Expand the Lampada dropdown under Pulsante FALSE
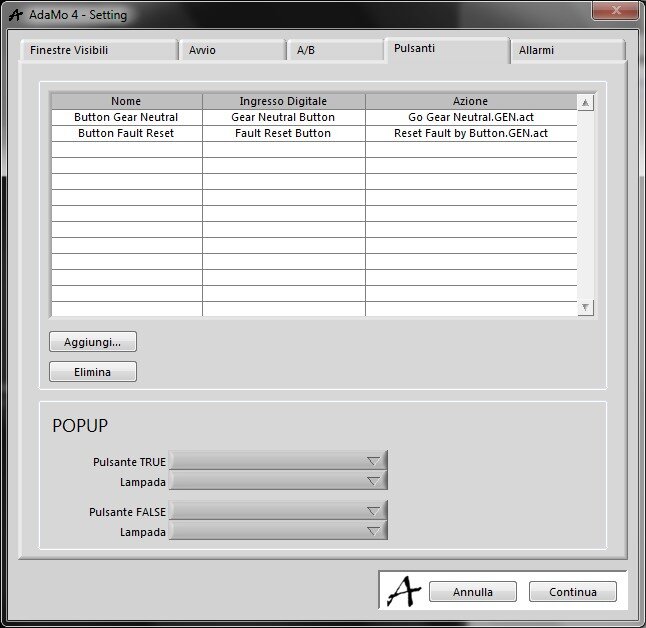 click(278, 531)
